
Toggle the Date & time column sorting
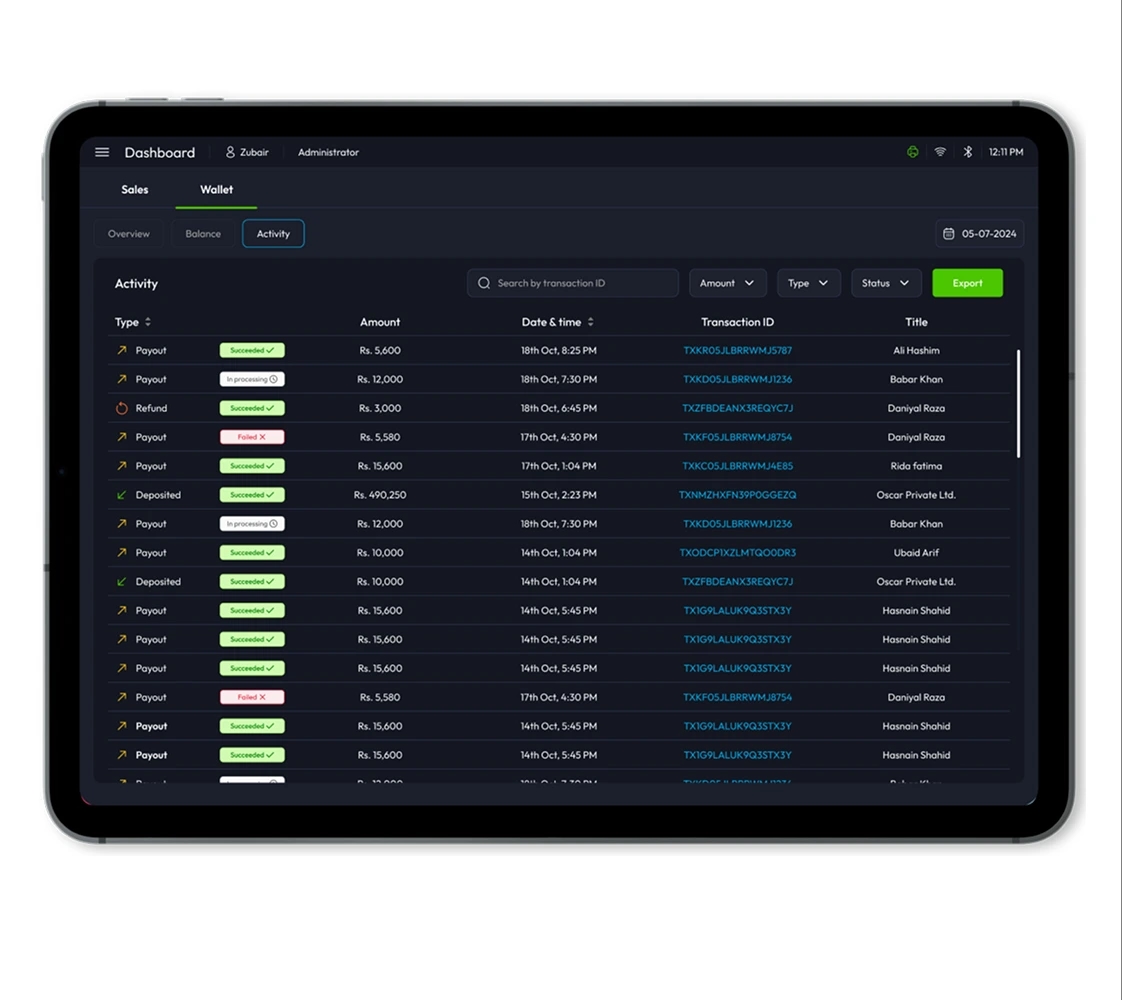click(x=590, y=322)
